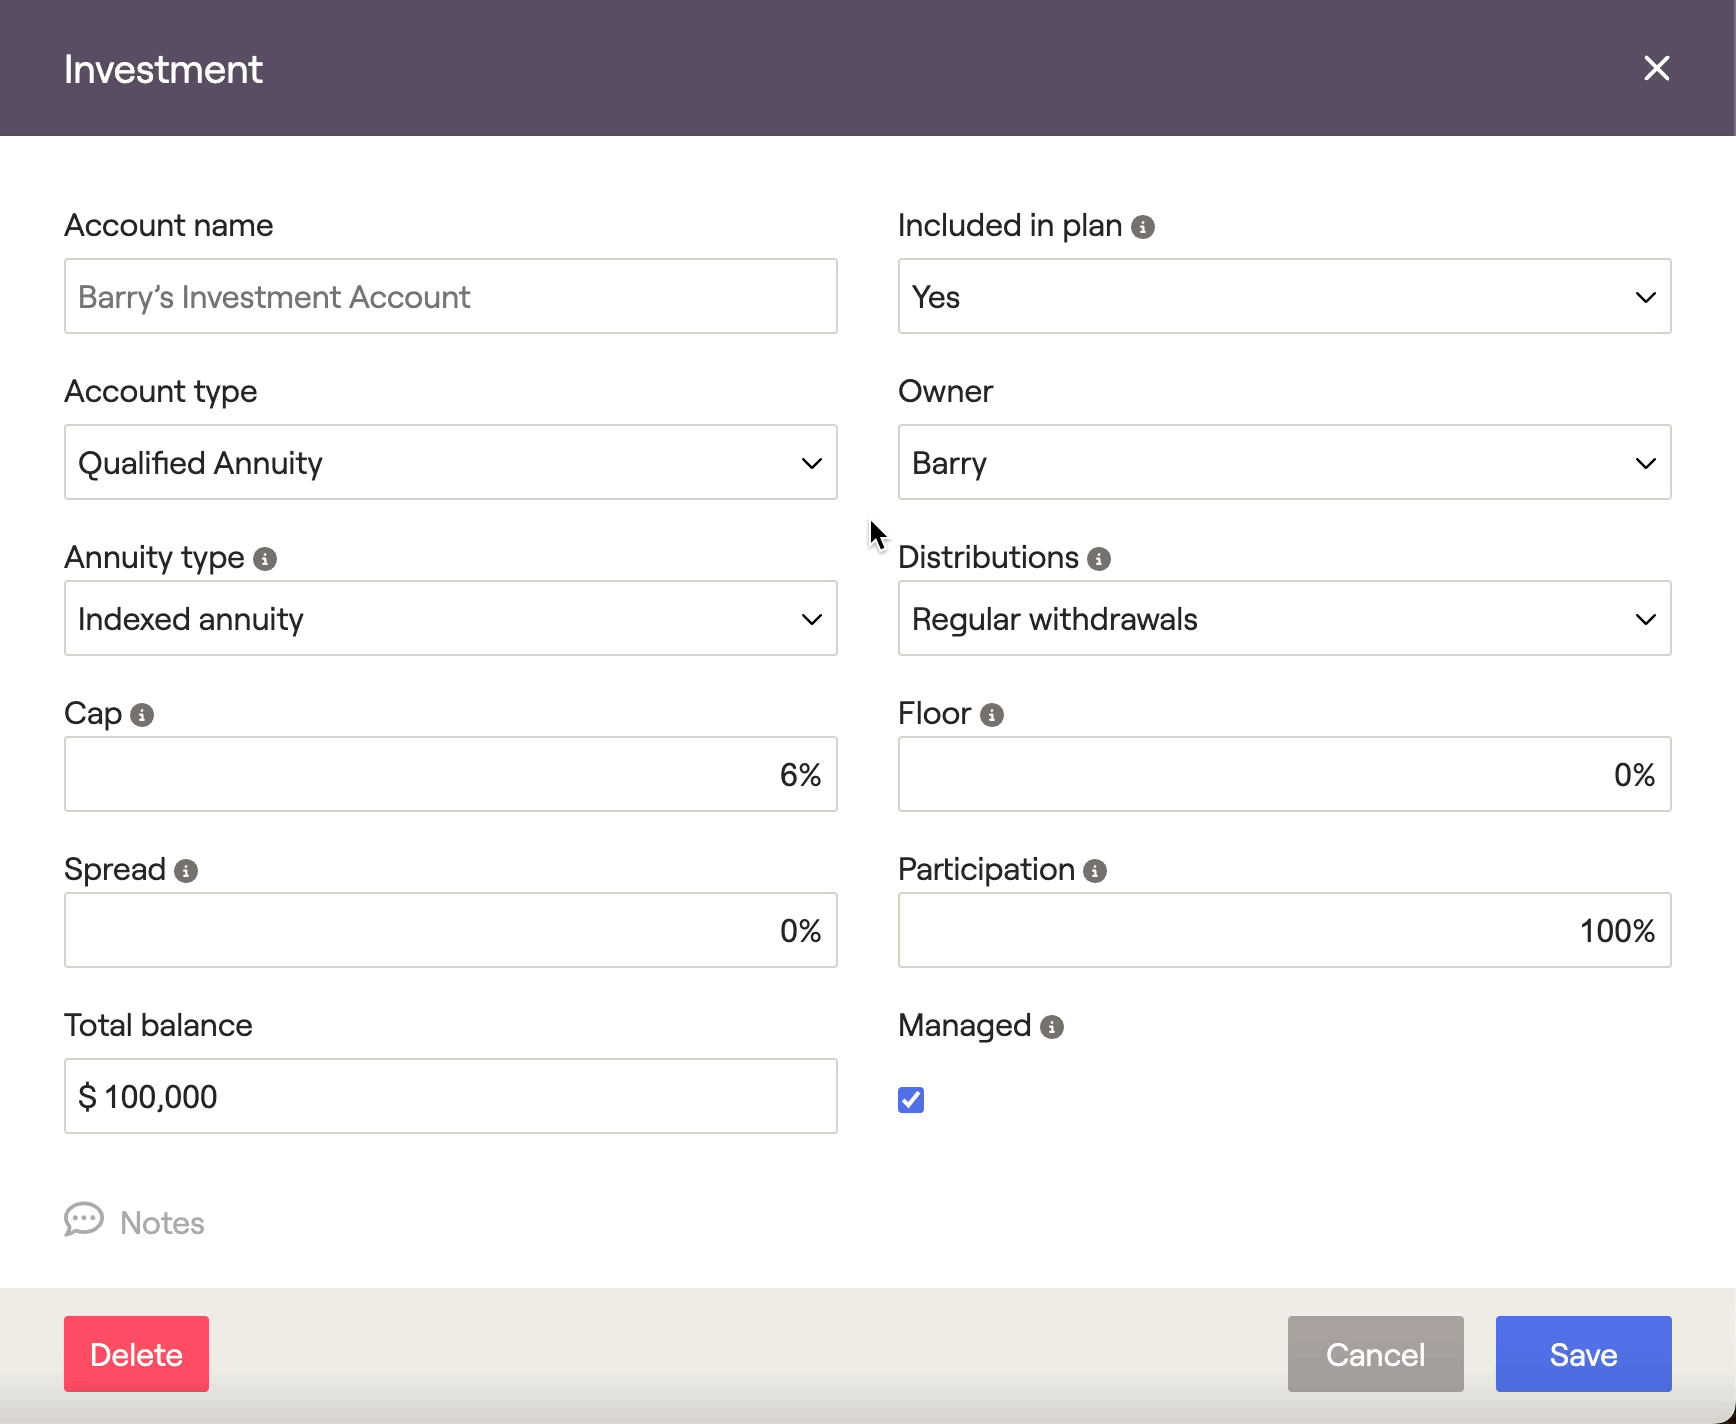Click the red Delete button
The width and height of the screenshot is (1736, 1424).
(136, 1354)
